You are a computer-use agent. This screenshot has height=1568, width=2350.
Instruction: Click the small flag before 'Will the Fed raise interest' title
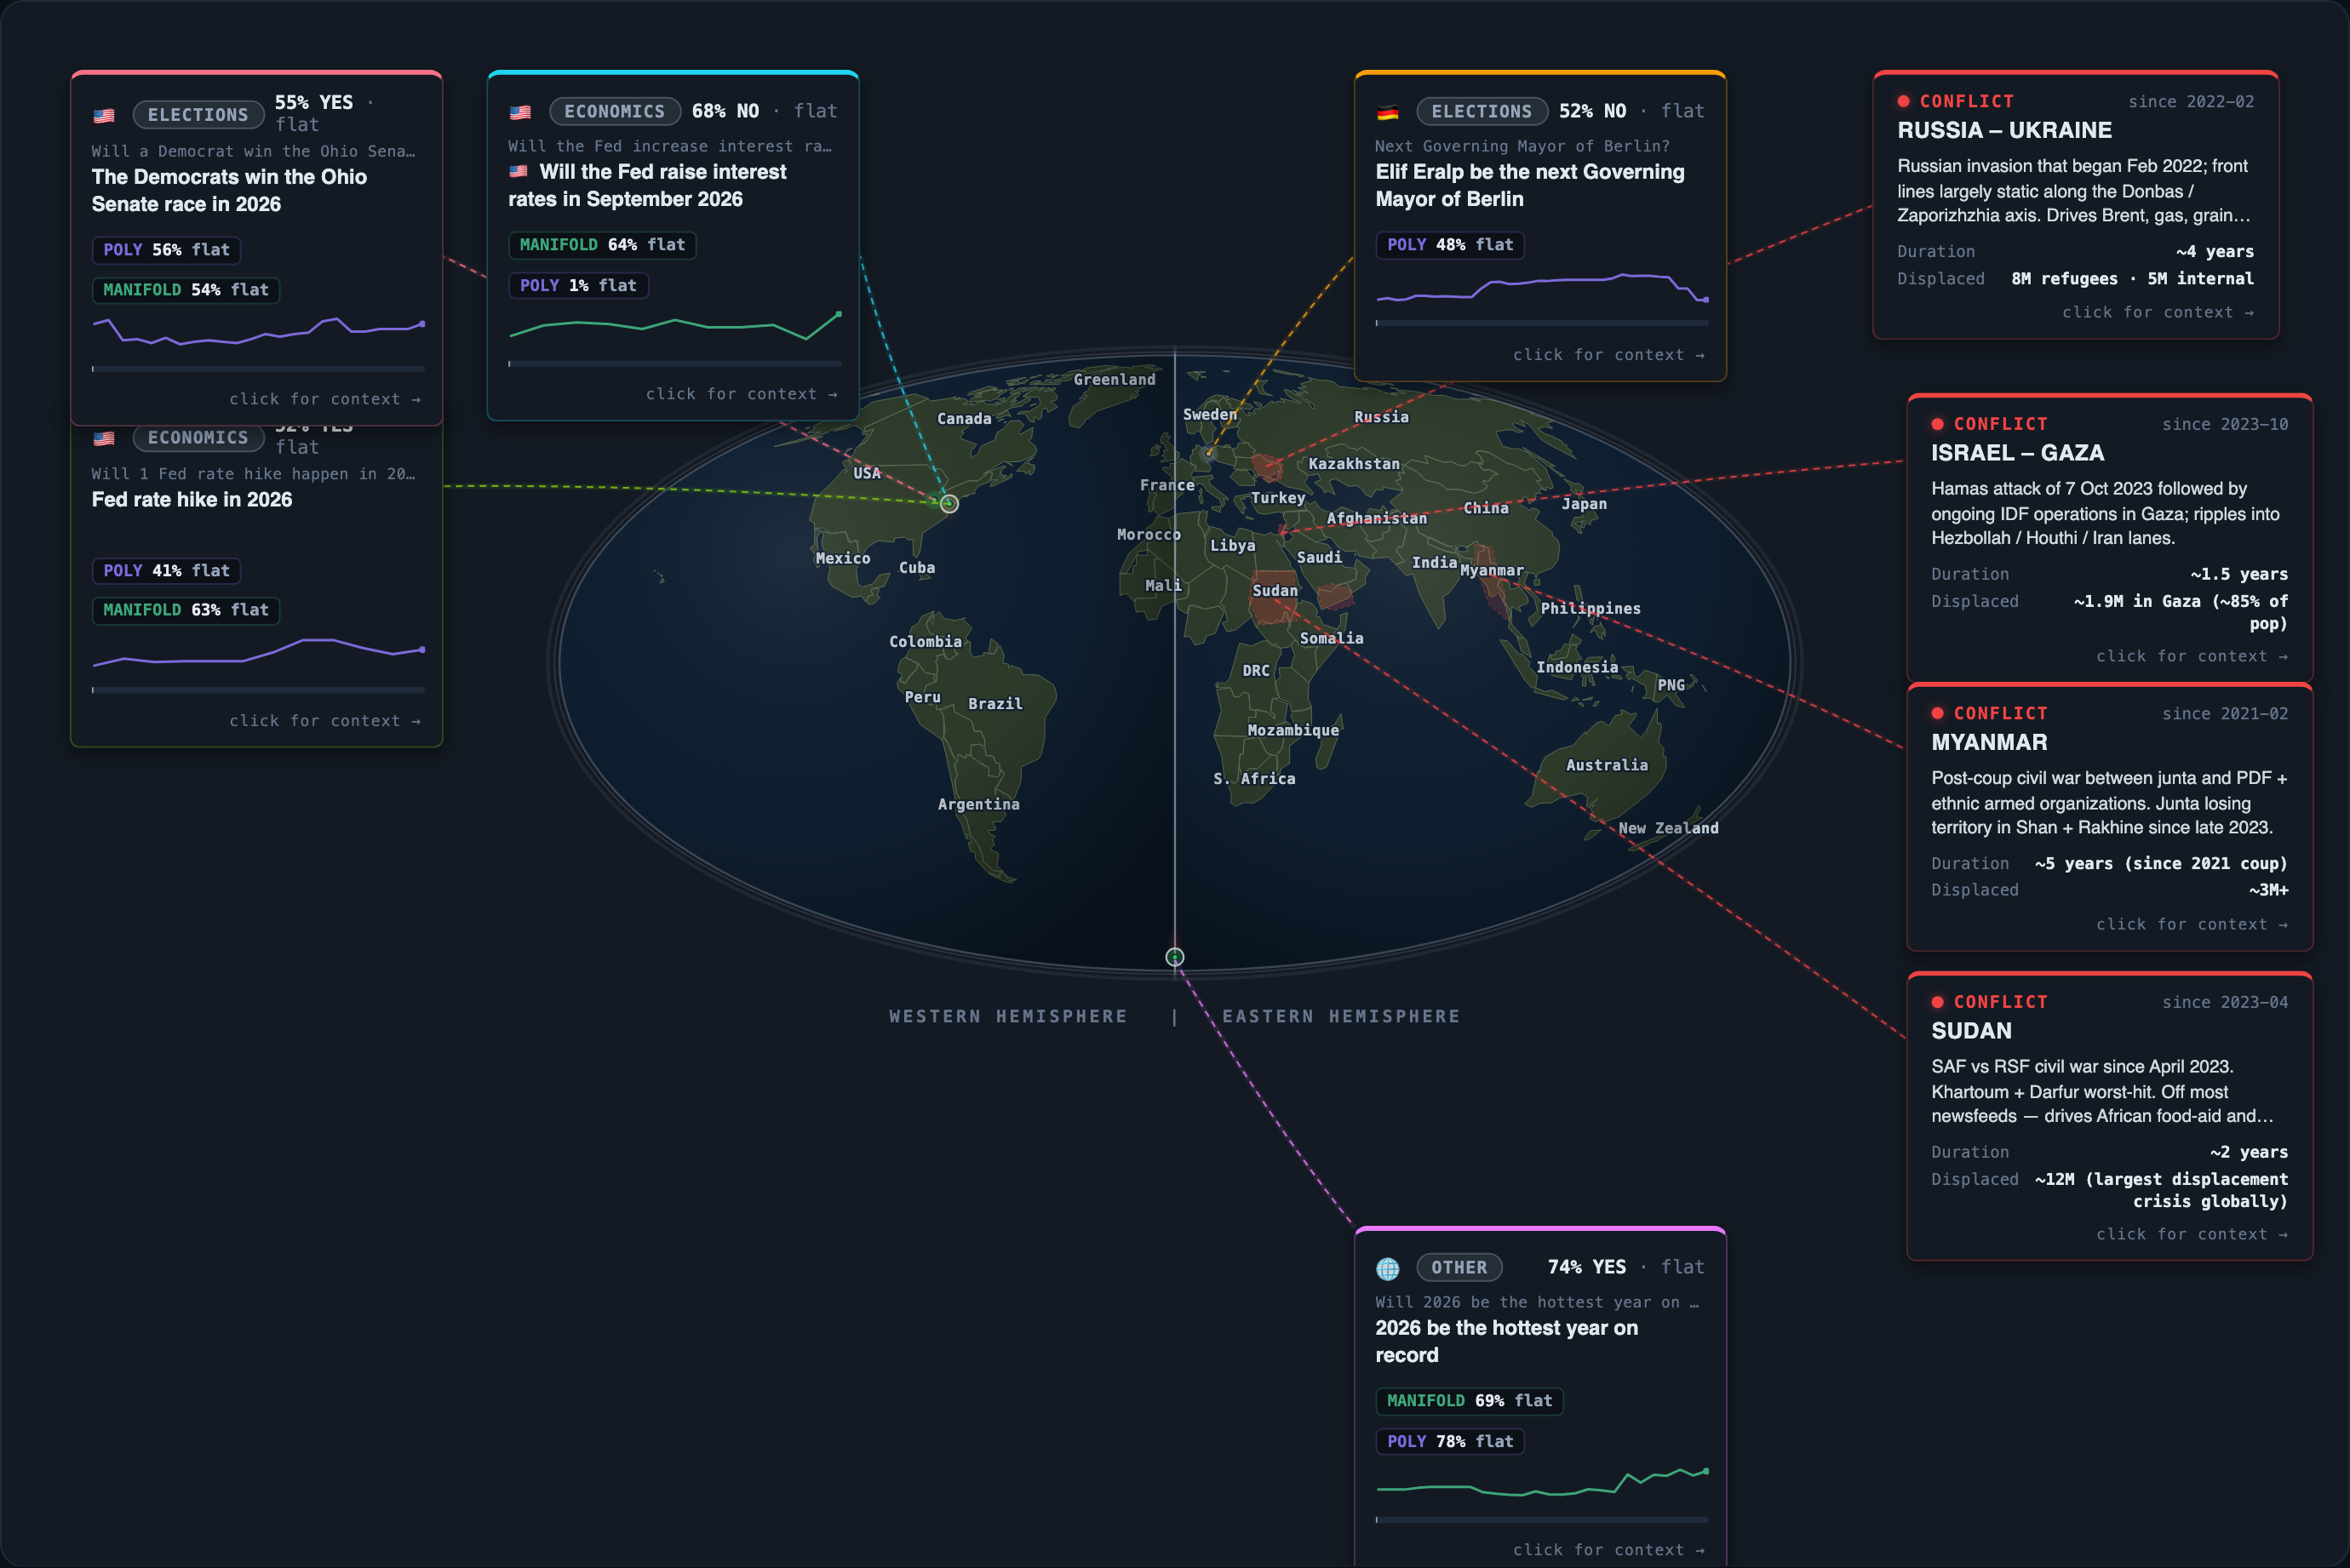tap(518, 172)
